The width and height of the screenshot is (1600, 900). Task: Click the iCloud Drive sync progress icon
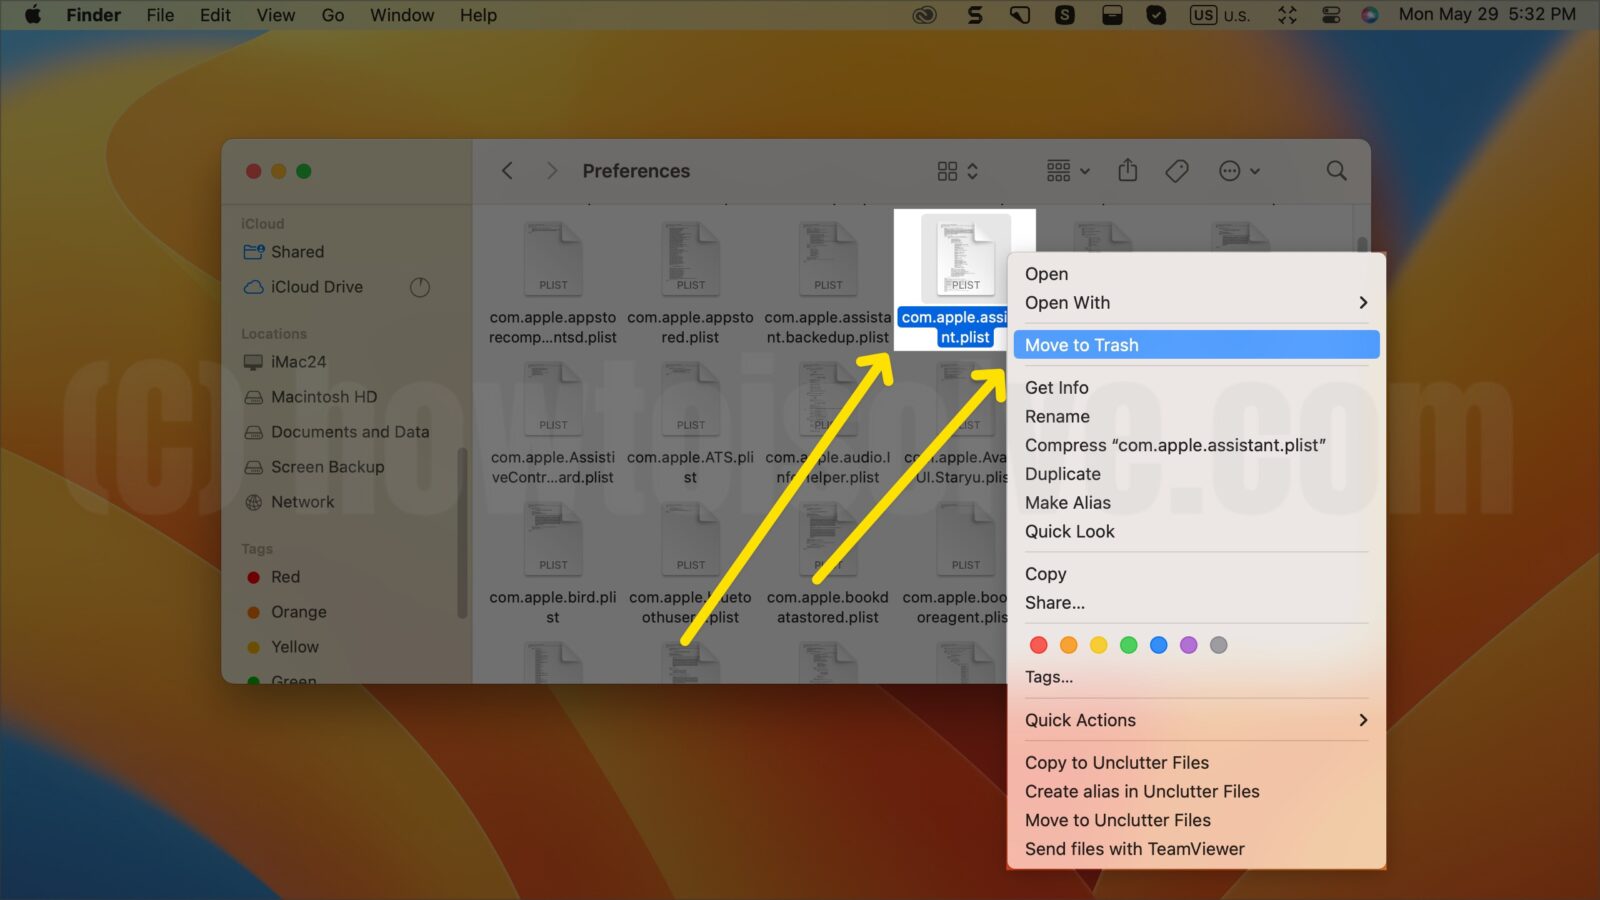point(420,287)
